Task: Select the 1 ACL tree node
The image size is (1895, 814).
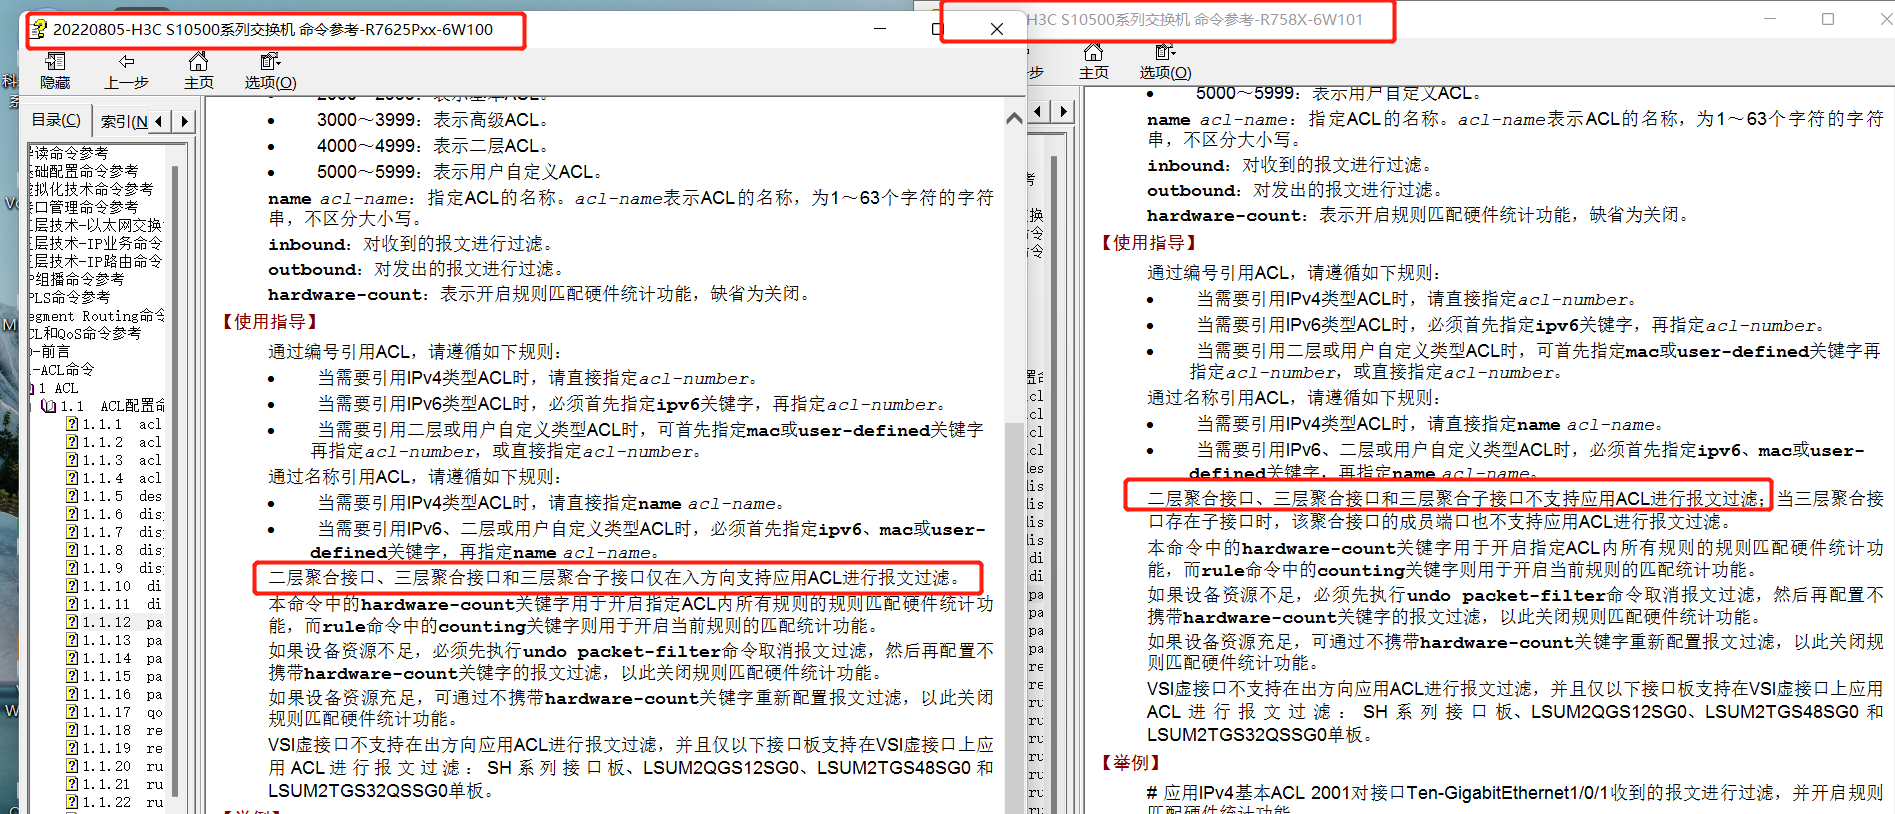Action: tap(58, 388)
